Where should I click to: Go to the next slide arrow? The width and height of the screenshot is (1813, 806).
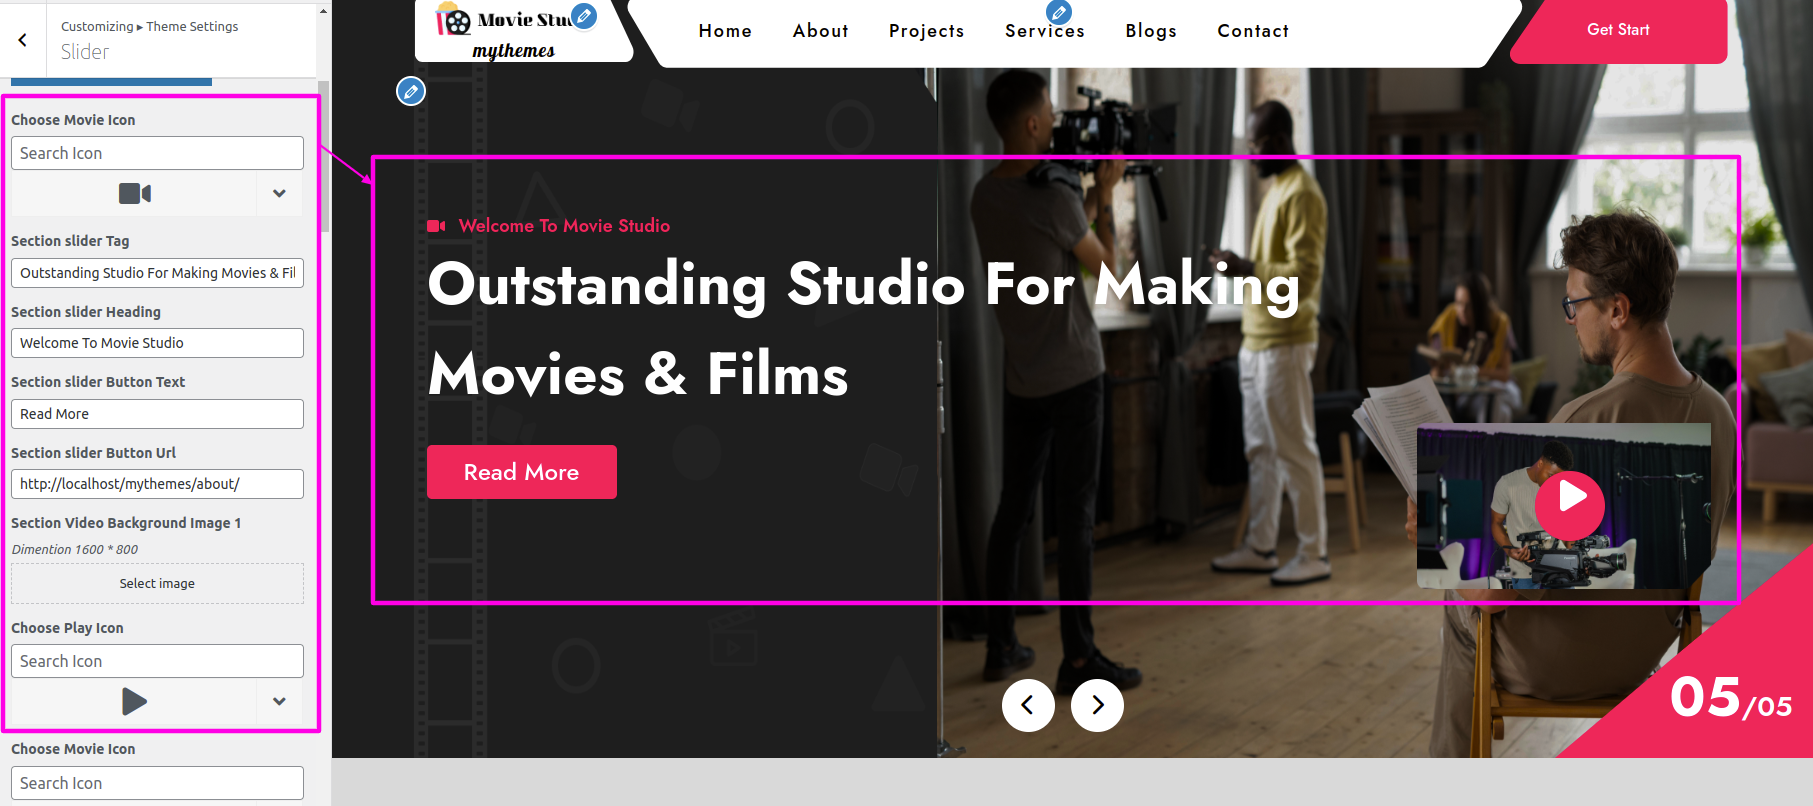tap(1097, 705)
